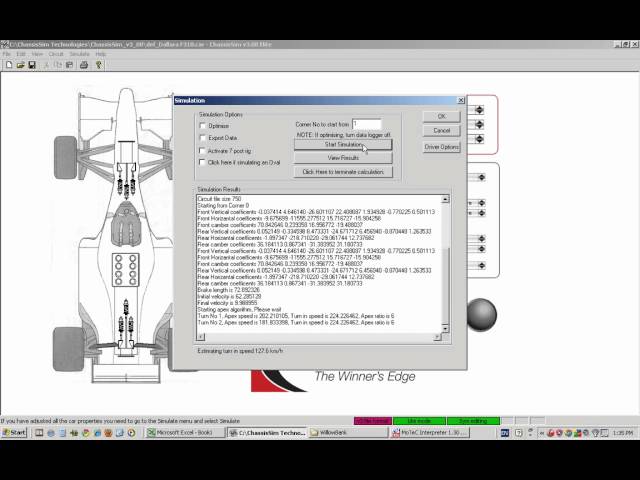Select the 'Initial velocity is 62.285128' line
Image resolution: width=640 pixels, height=480 pixels.
pyautogui.click(x=229, y=296)
